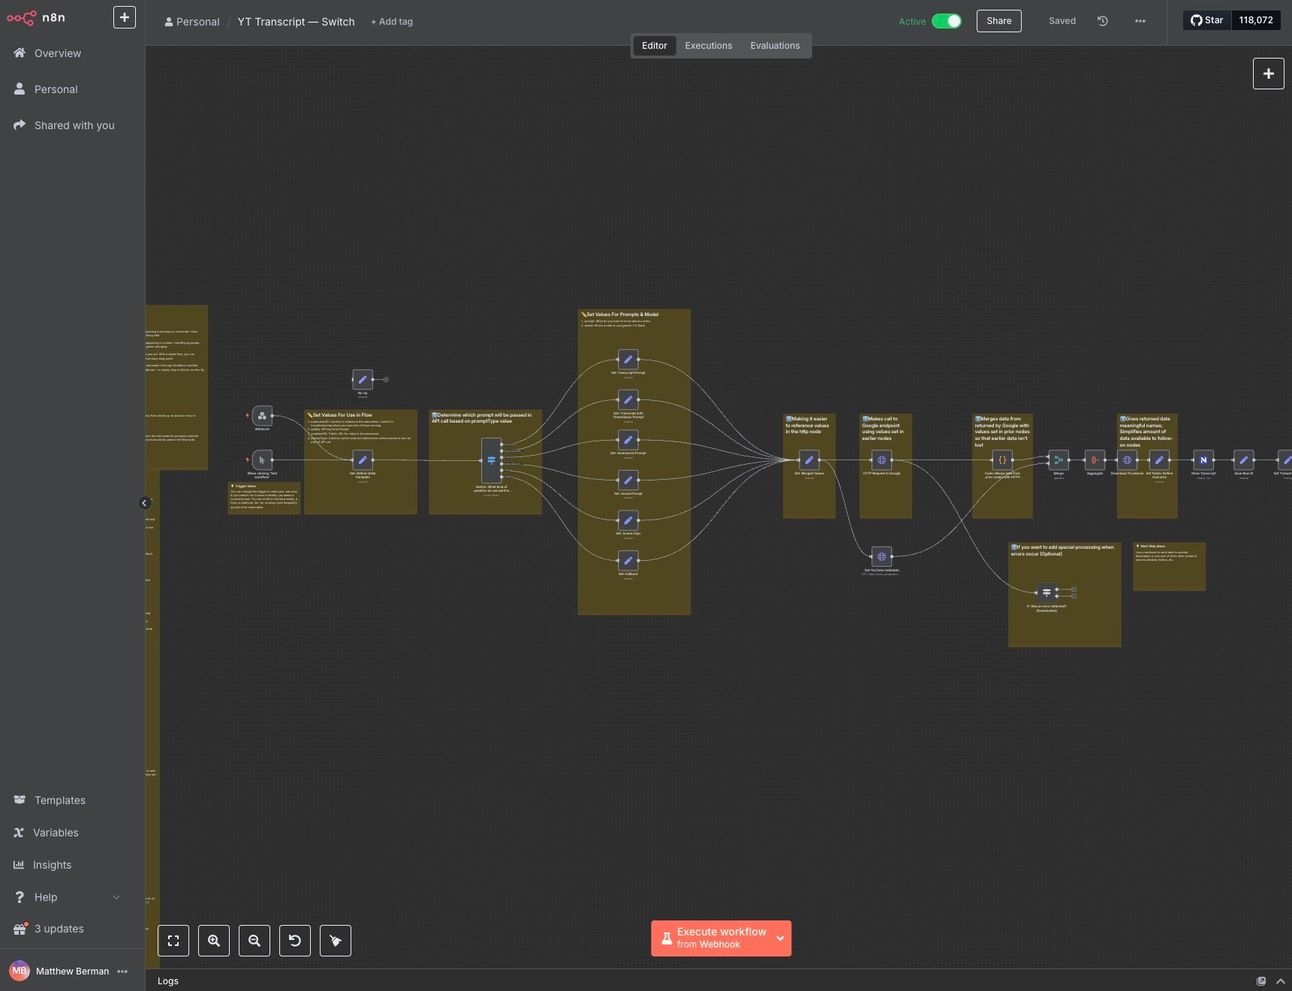1292x991 pixels.
Task: Click the Tidy Up workflow icon
Action: coord(335,941)
